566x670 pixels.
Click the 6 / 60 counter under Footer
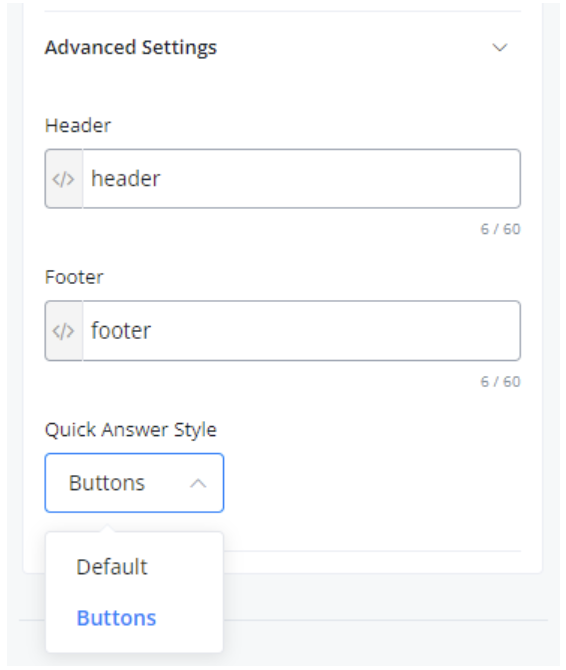click(500, 382)
